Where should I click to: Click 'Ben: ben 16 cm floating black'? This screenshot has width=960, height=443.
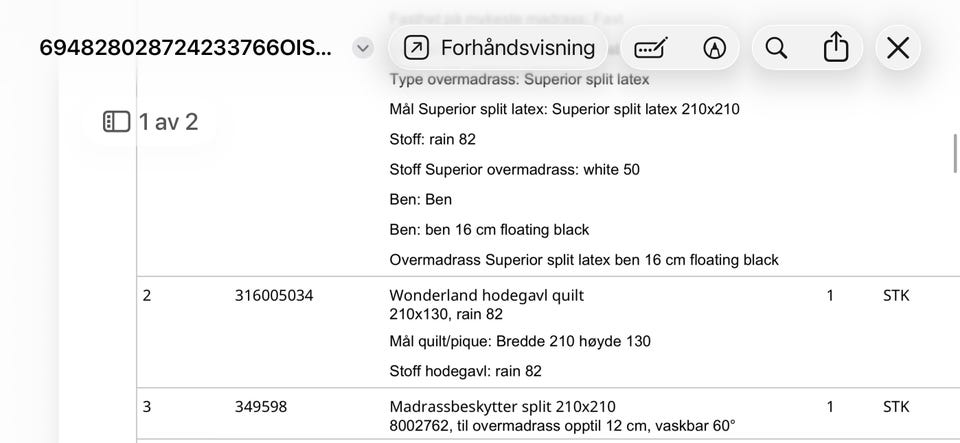click(489, 230)
